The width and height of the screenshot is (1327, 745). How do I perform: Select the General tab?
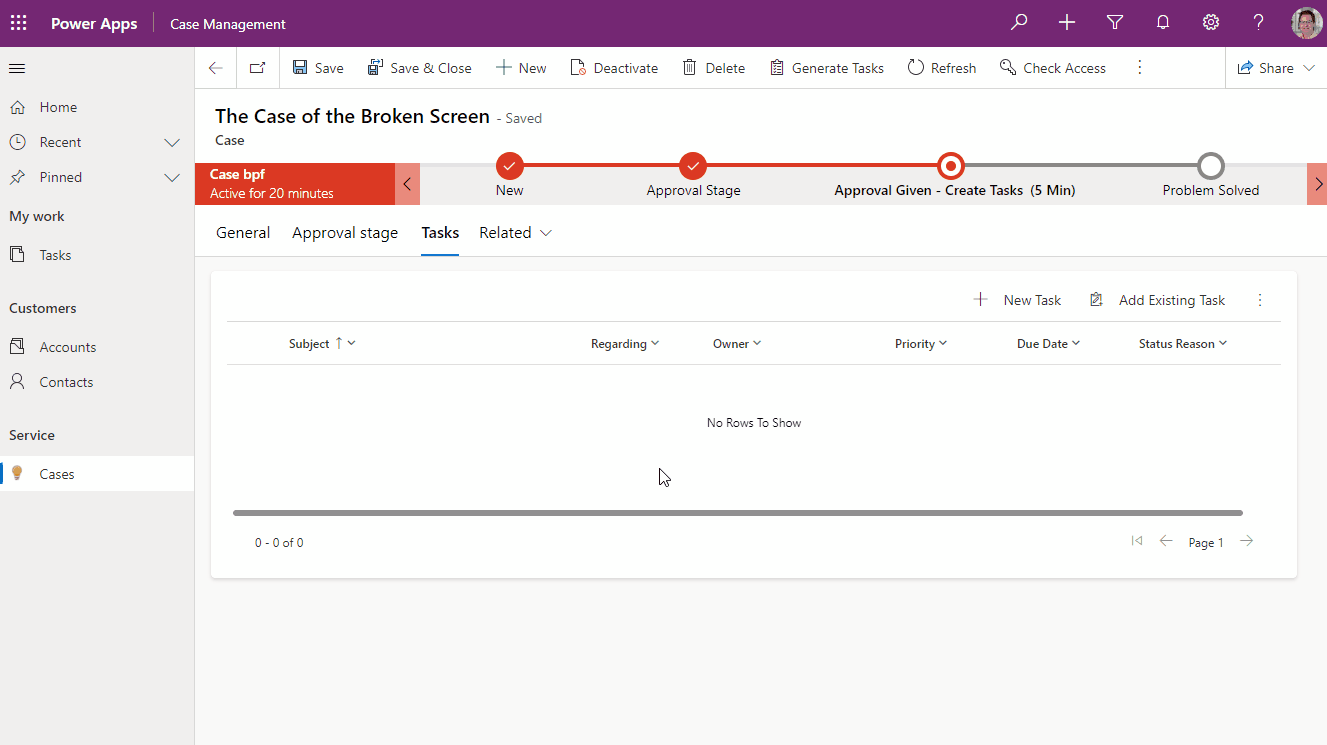pos(242,232)
